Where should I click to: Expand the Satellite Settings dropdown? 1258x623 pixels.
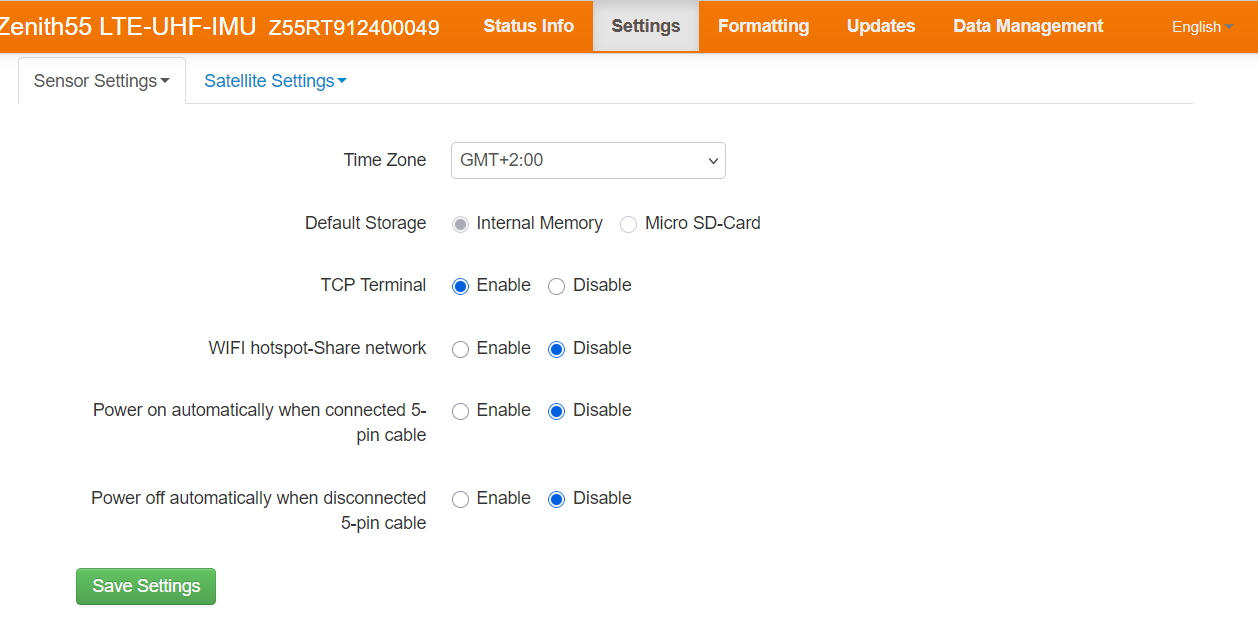coord(275,81)
